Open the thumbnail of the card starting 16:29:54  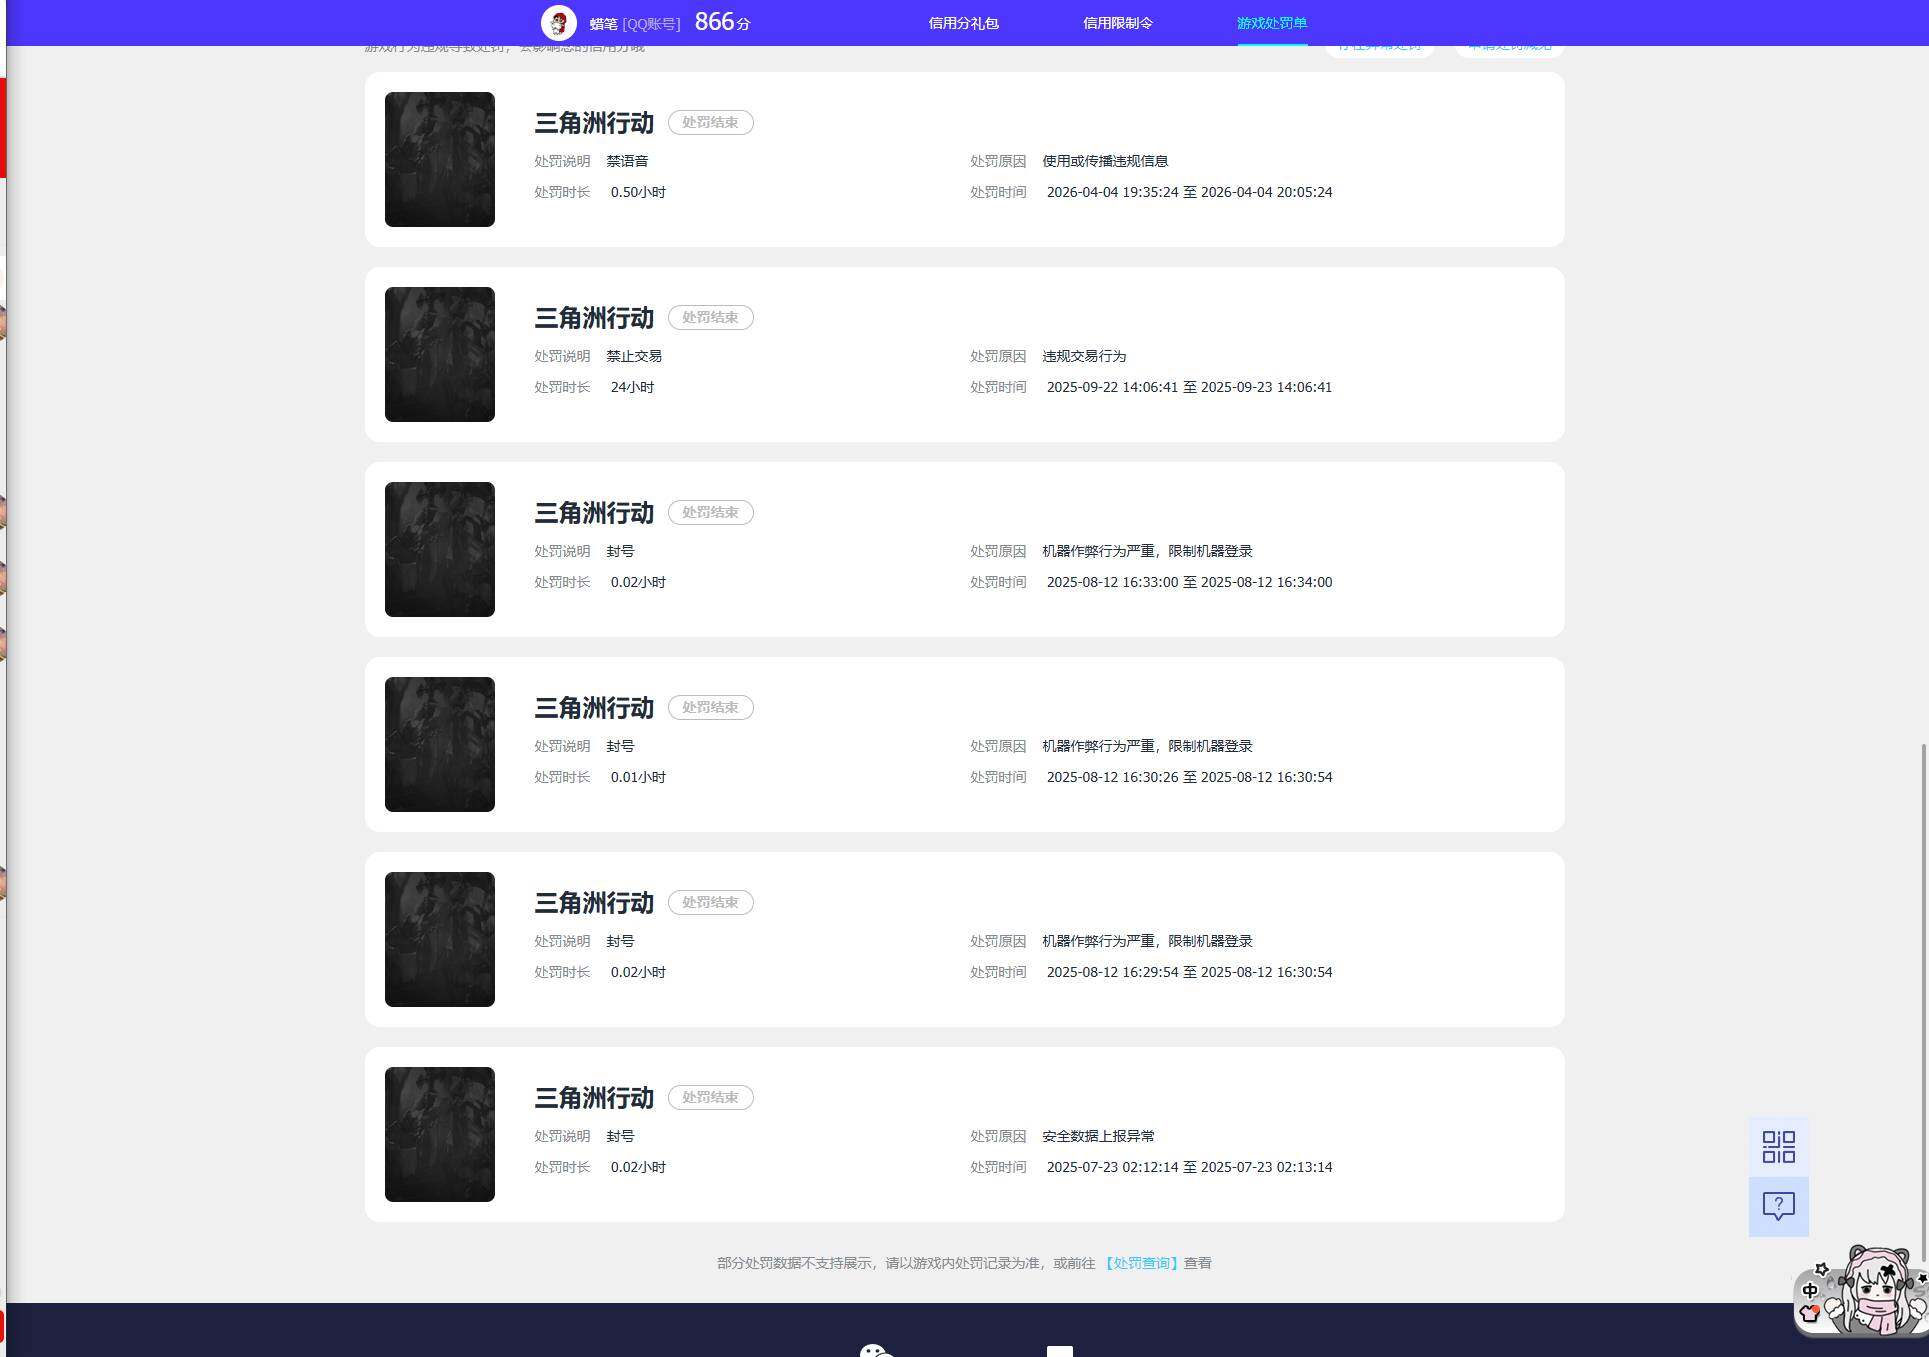point(440,939)
